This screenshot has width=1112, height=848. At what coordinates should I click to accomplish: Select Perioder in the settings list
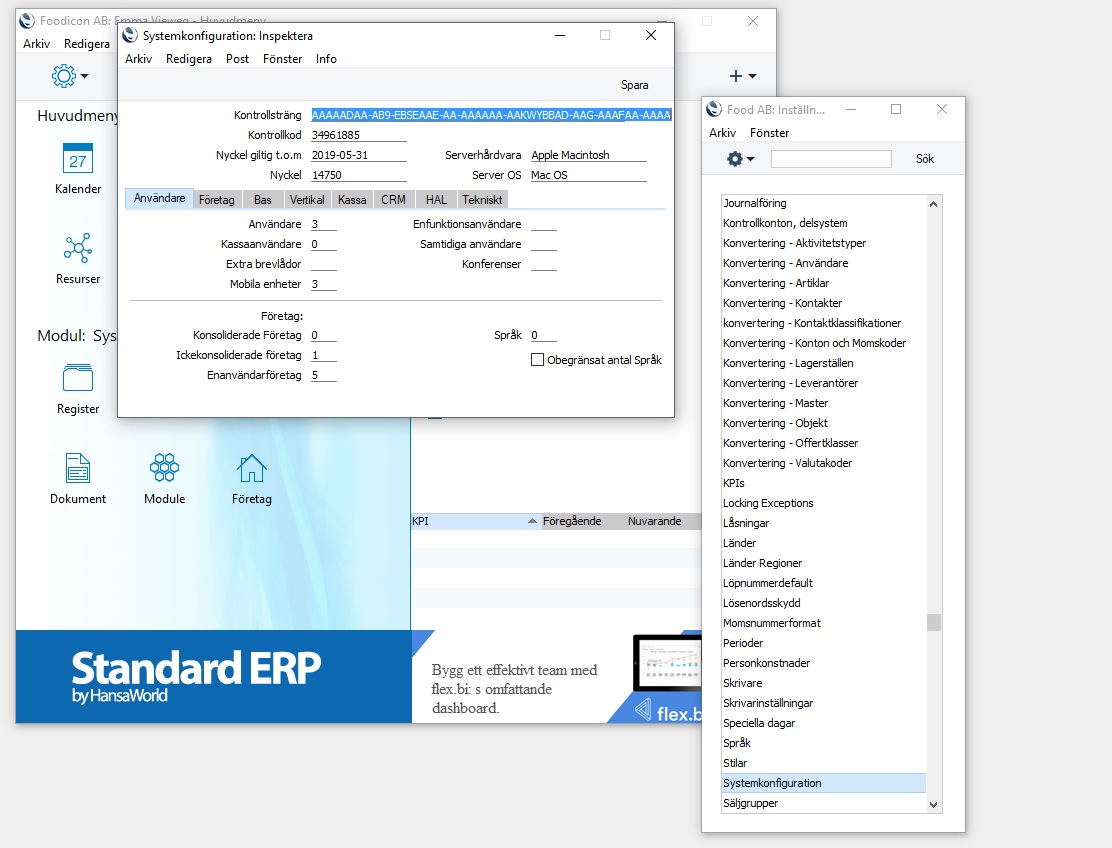(823, 643)
